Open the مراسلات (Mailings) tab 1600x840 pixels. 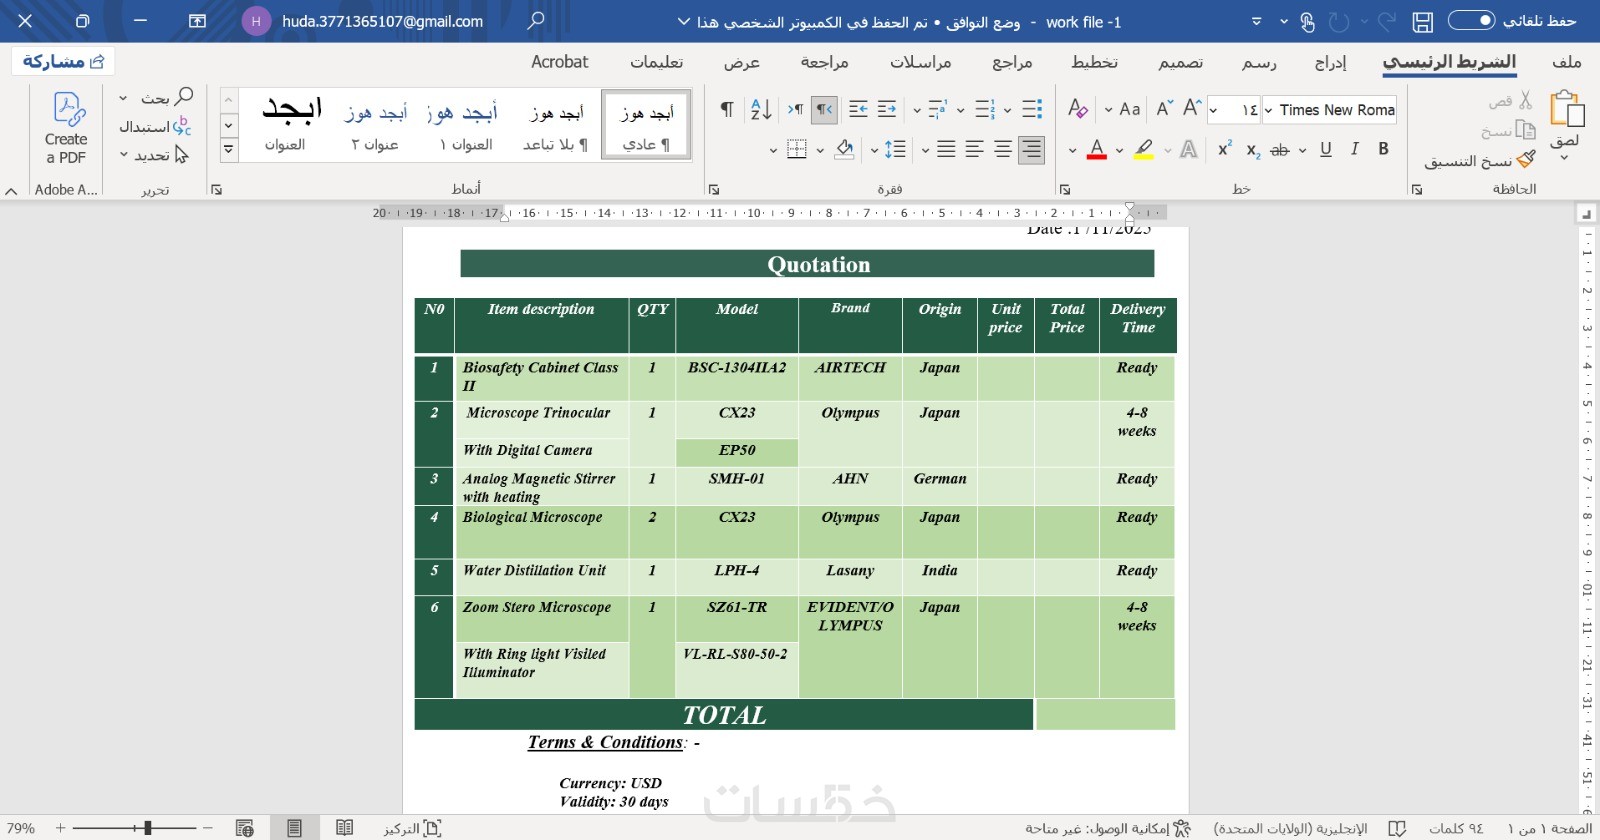coord(921,62)
